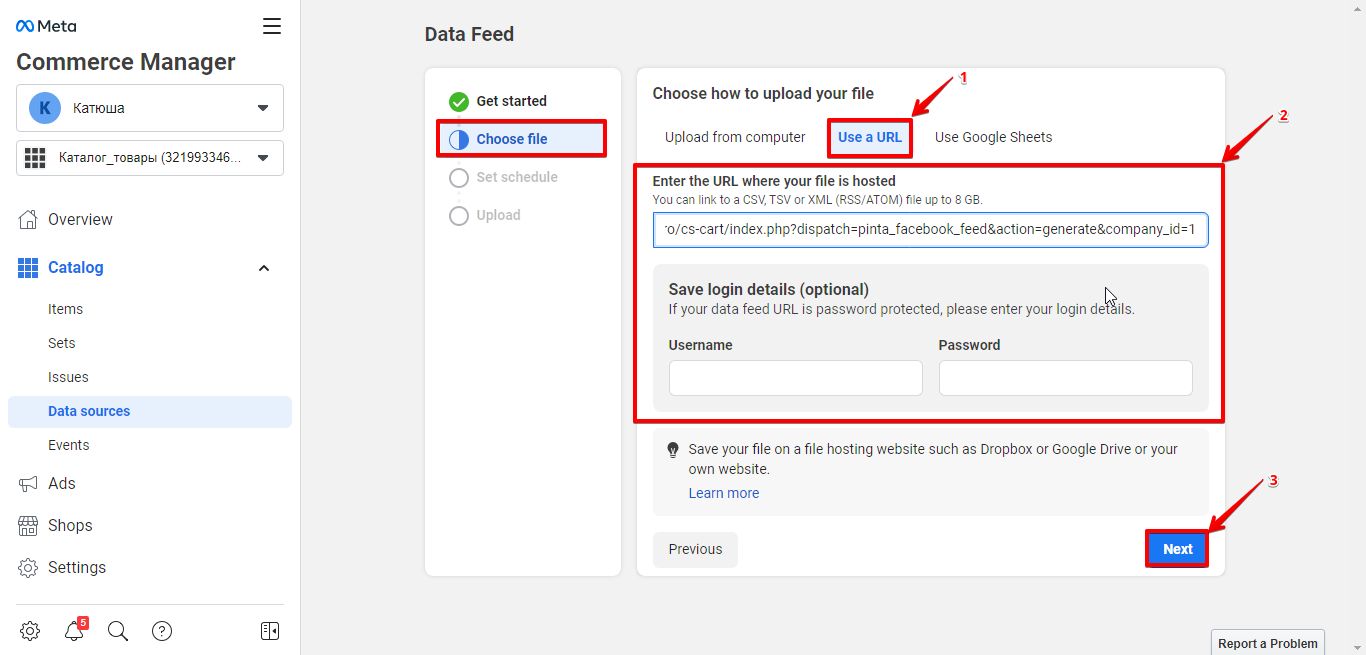Click the Катюша account avatar

[45, 108]
